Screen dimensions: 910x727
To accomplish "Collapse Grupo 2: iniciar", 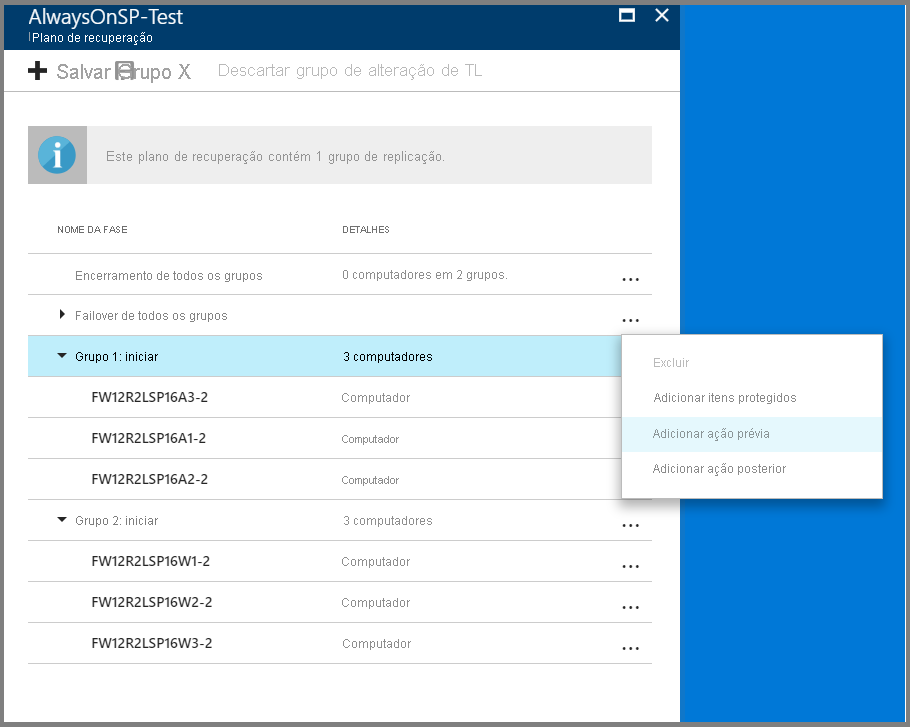I will [60, 521].
